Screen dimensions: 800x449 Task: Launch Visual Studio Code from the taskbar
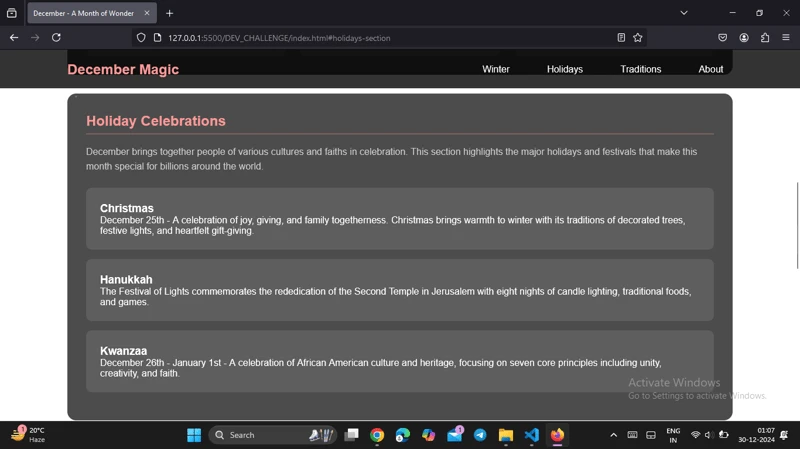point(531,435)
